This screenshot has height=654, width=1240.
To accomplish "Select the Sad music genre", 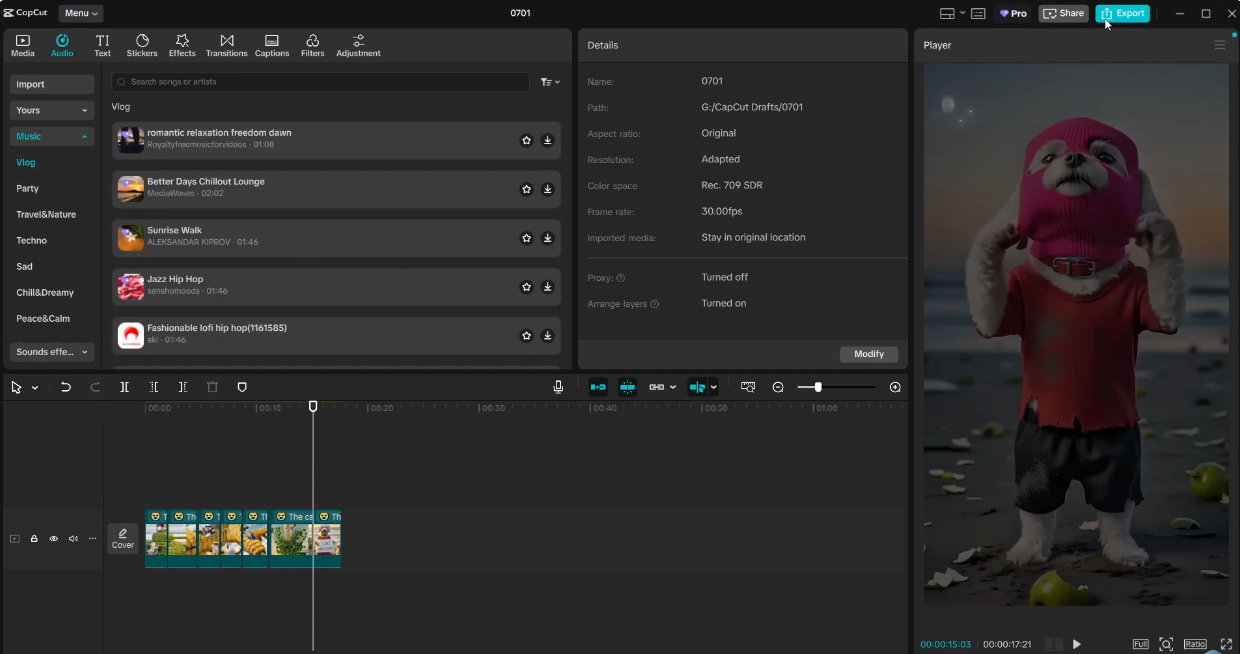I will coord(24,266).
